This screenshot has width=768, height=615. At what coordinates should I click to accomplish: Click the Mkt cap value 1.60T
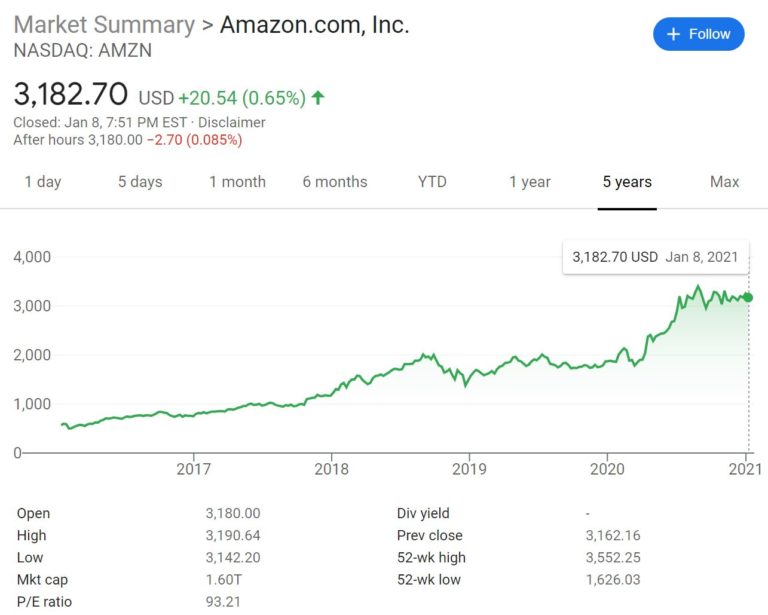pos(224,580)
